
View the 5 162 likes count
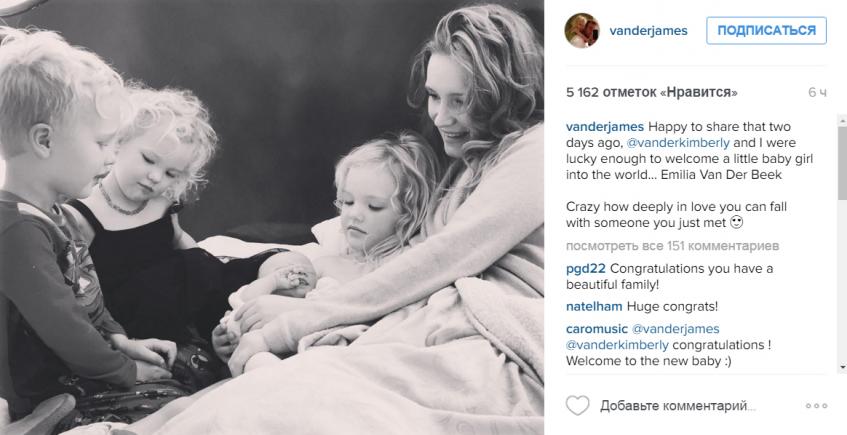pyautogui.click(x=651, y=92)
